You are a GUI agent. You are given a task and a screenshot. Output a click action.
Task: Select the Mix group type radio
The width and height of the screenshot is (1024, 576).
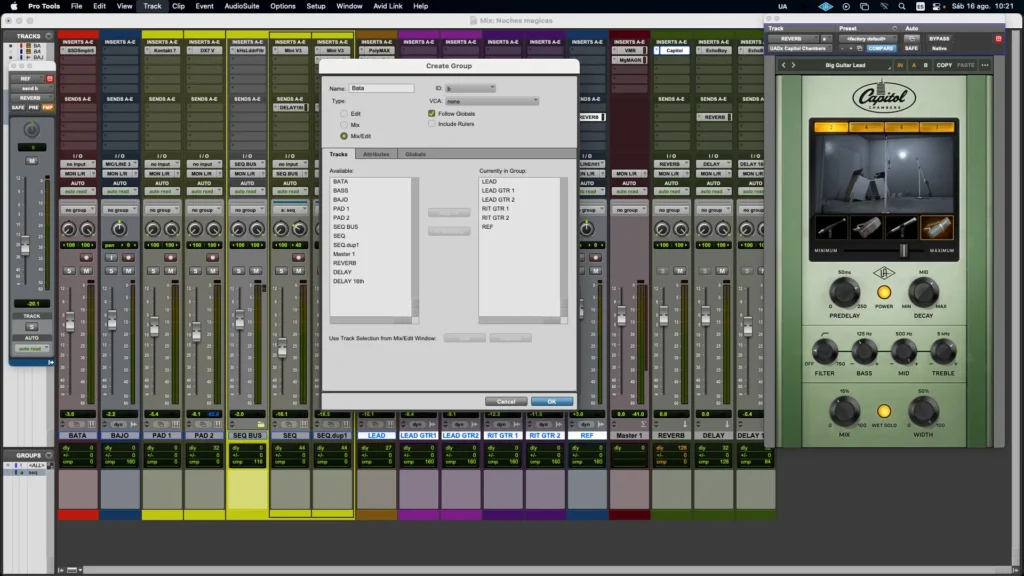pyautogui.click(x=344, y=125)
